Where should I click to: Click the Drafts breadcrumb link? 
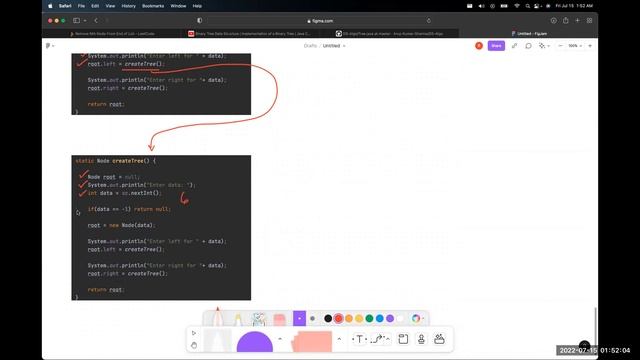point(310,46)
